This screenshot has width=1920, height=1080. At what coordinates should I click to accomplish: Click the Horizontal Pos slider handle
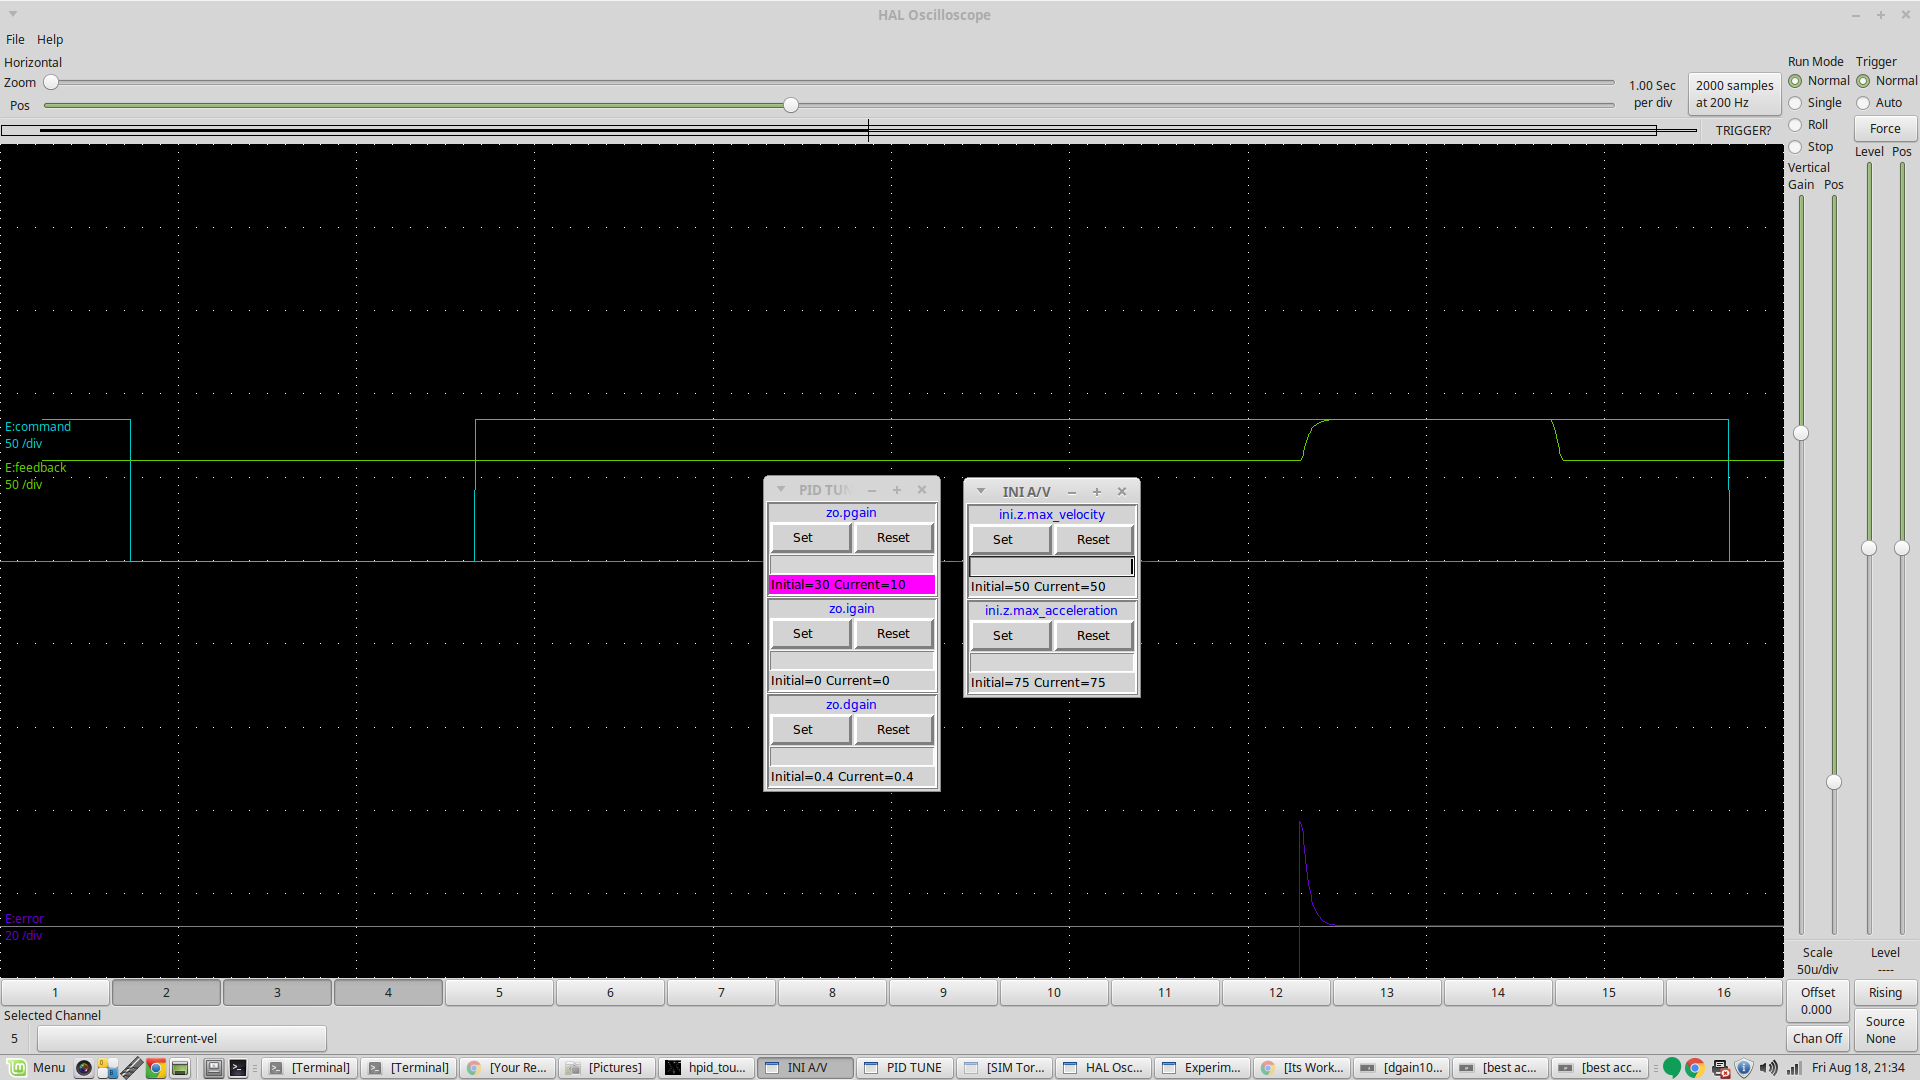[x=791, y=105]
